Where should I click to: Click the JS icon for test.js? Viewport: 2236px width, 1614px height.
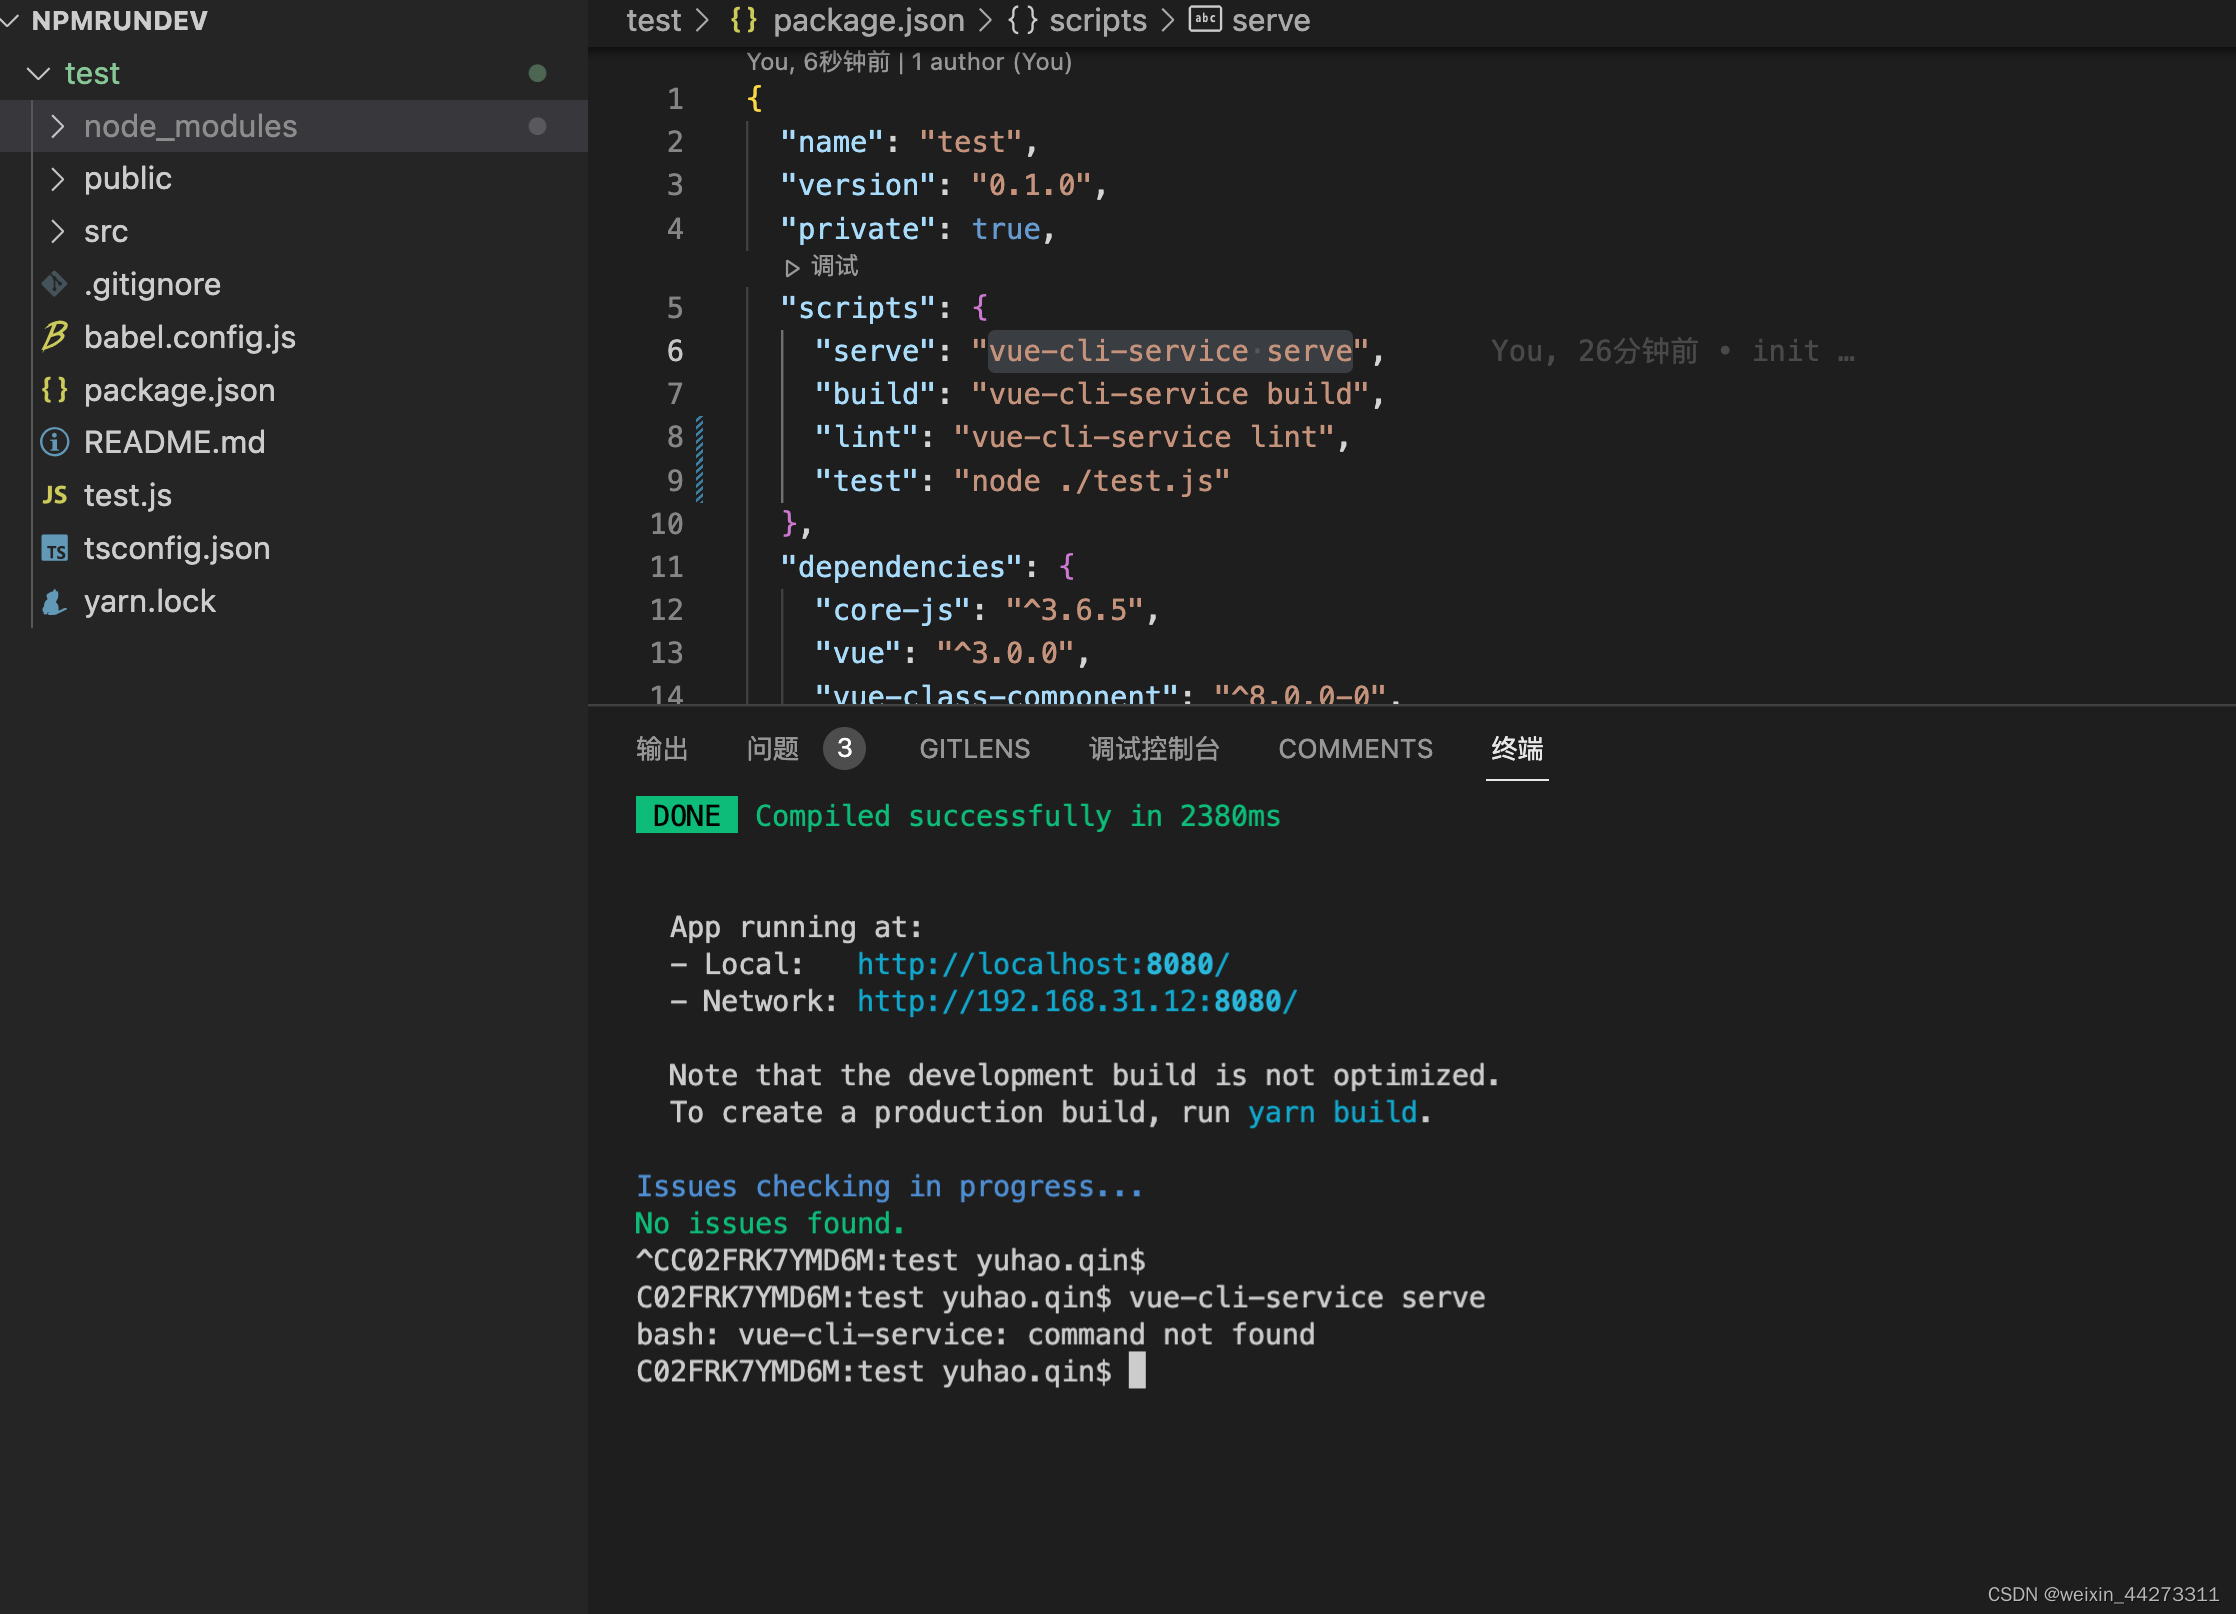(55, 495)
